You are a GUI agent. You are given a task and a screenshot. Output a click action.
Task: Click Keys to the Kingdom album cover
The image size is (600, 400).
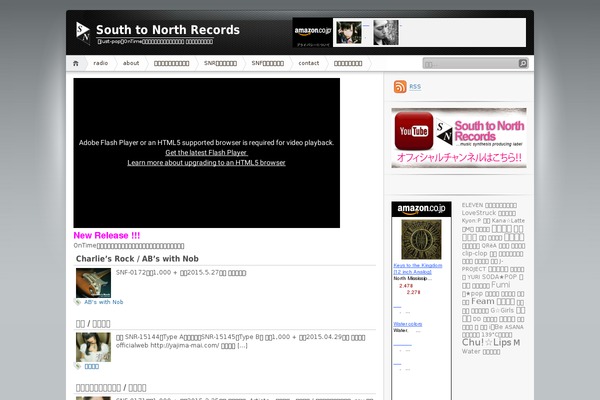(x=421, y=239)
